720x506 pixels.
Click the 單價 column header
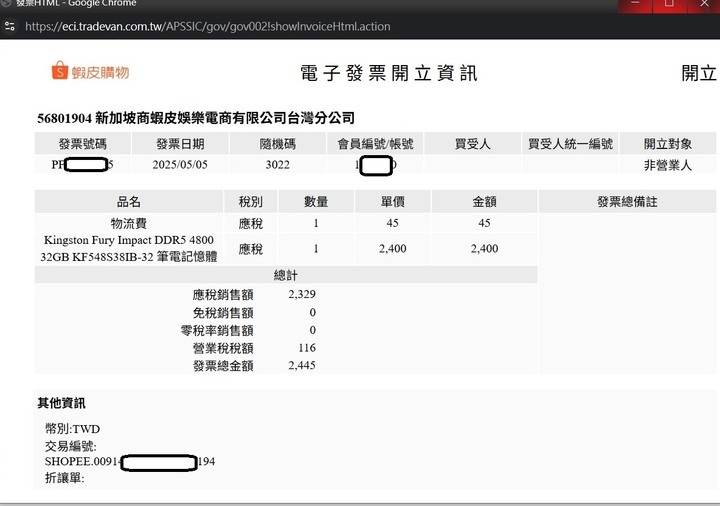point(393,202)
